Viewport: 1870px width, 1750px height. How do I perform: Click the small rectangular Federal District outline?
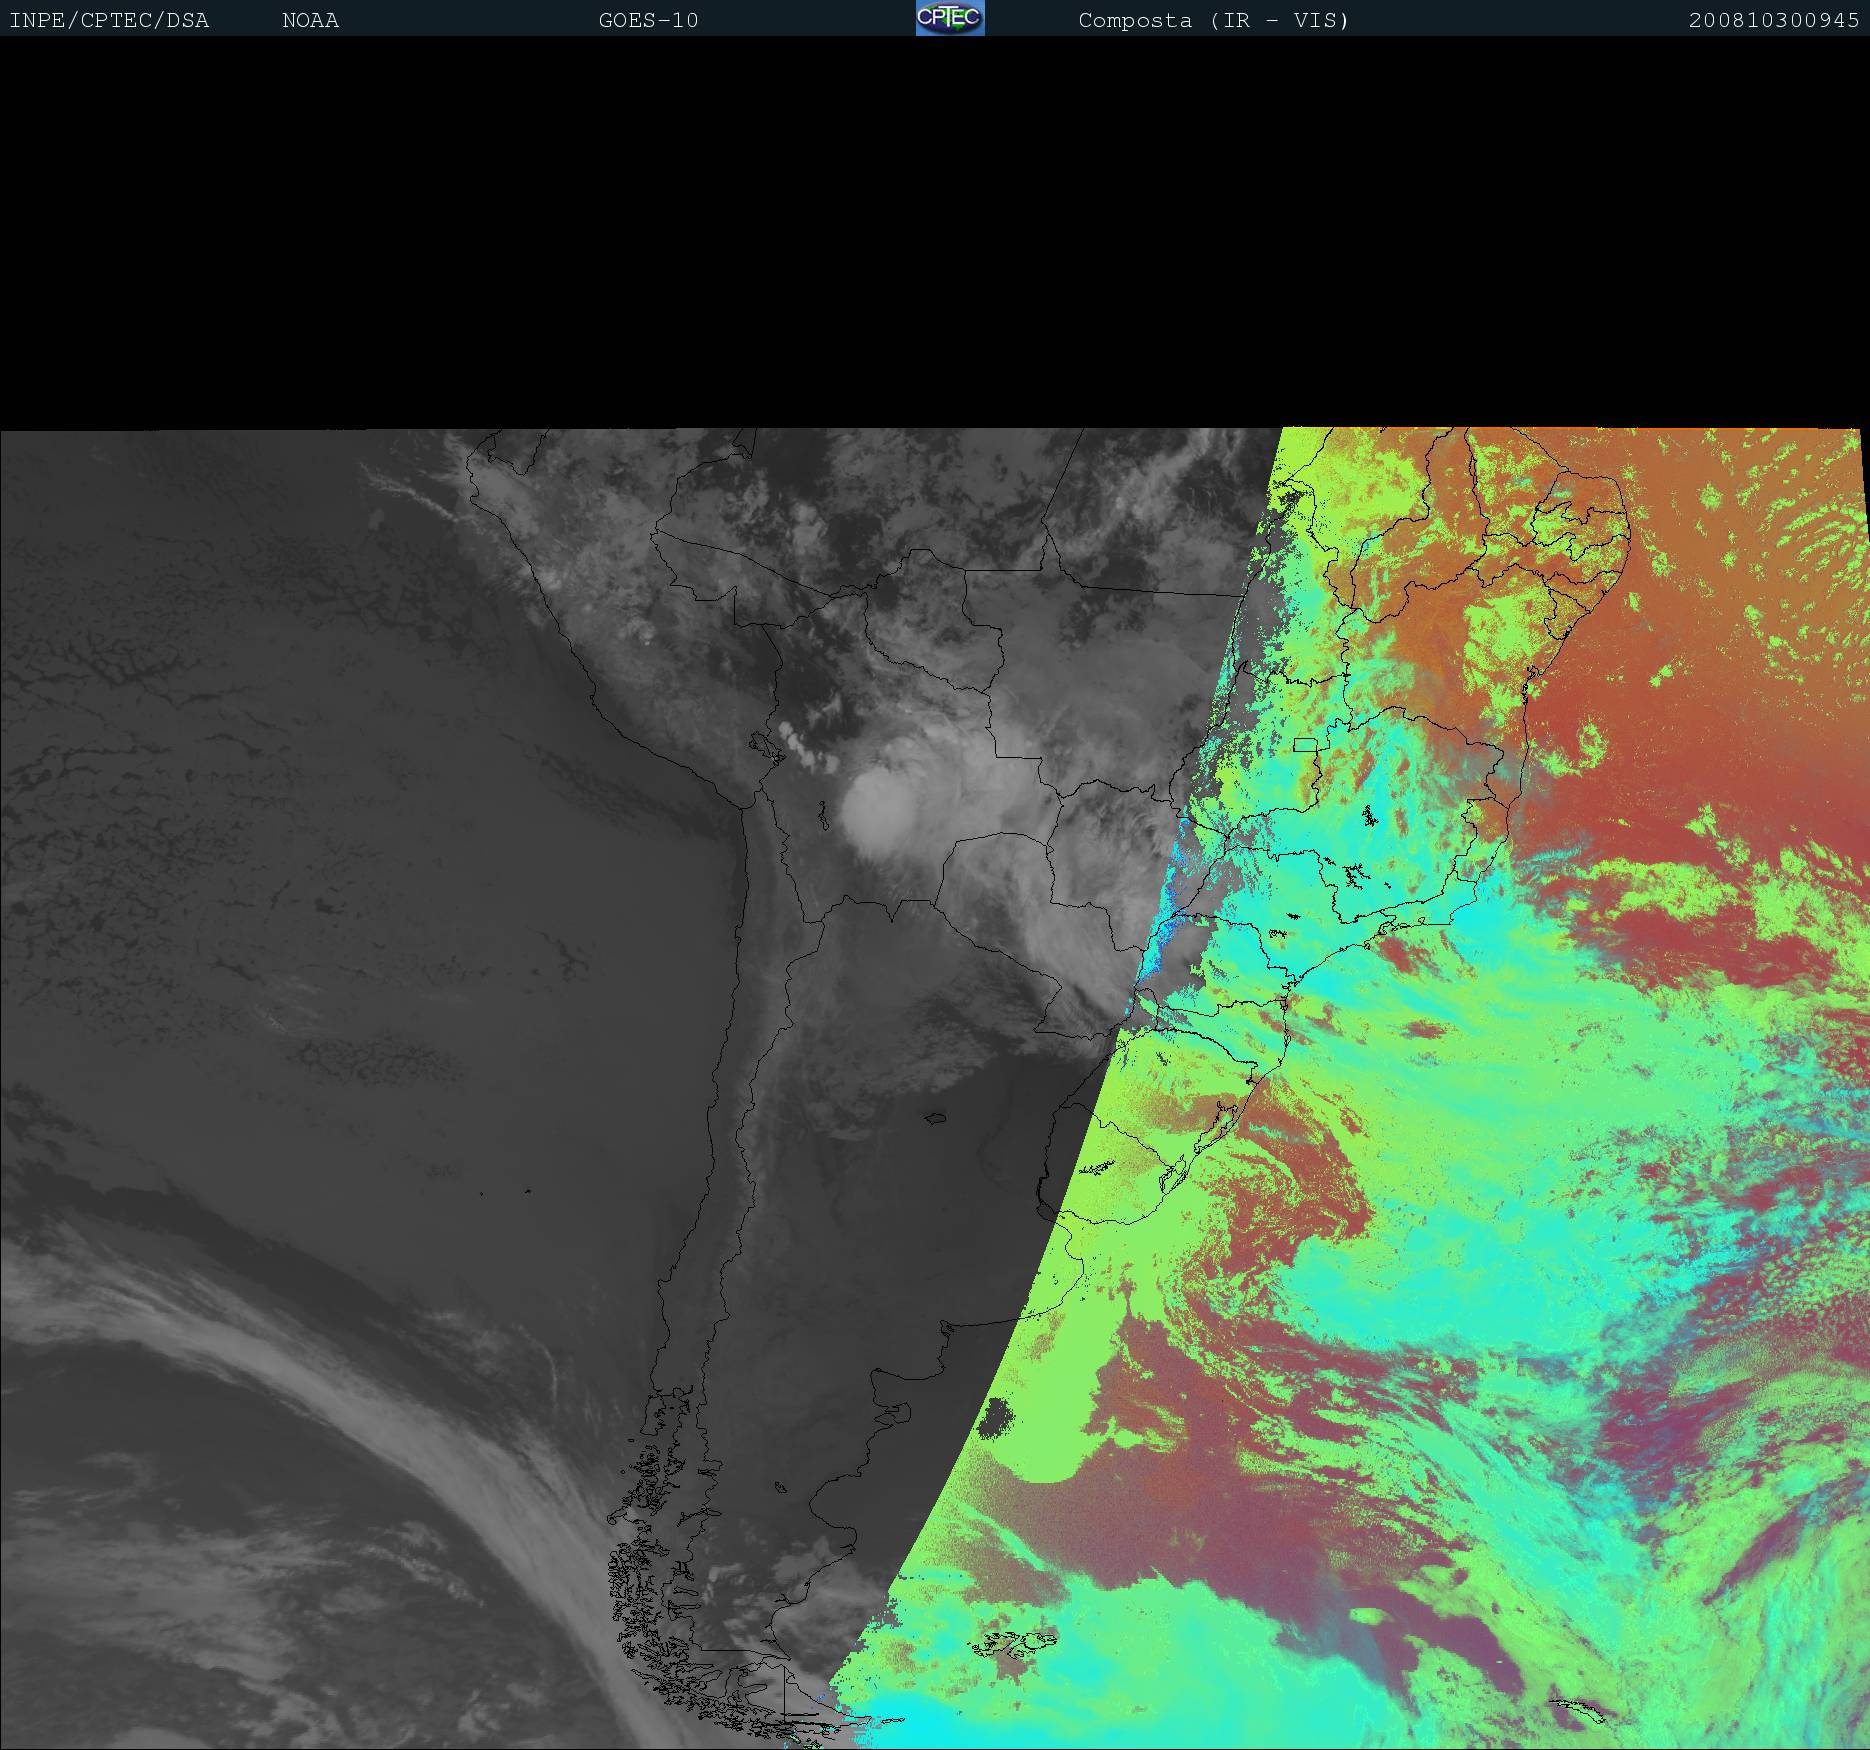coord(1304,745)
